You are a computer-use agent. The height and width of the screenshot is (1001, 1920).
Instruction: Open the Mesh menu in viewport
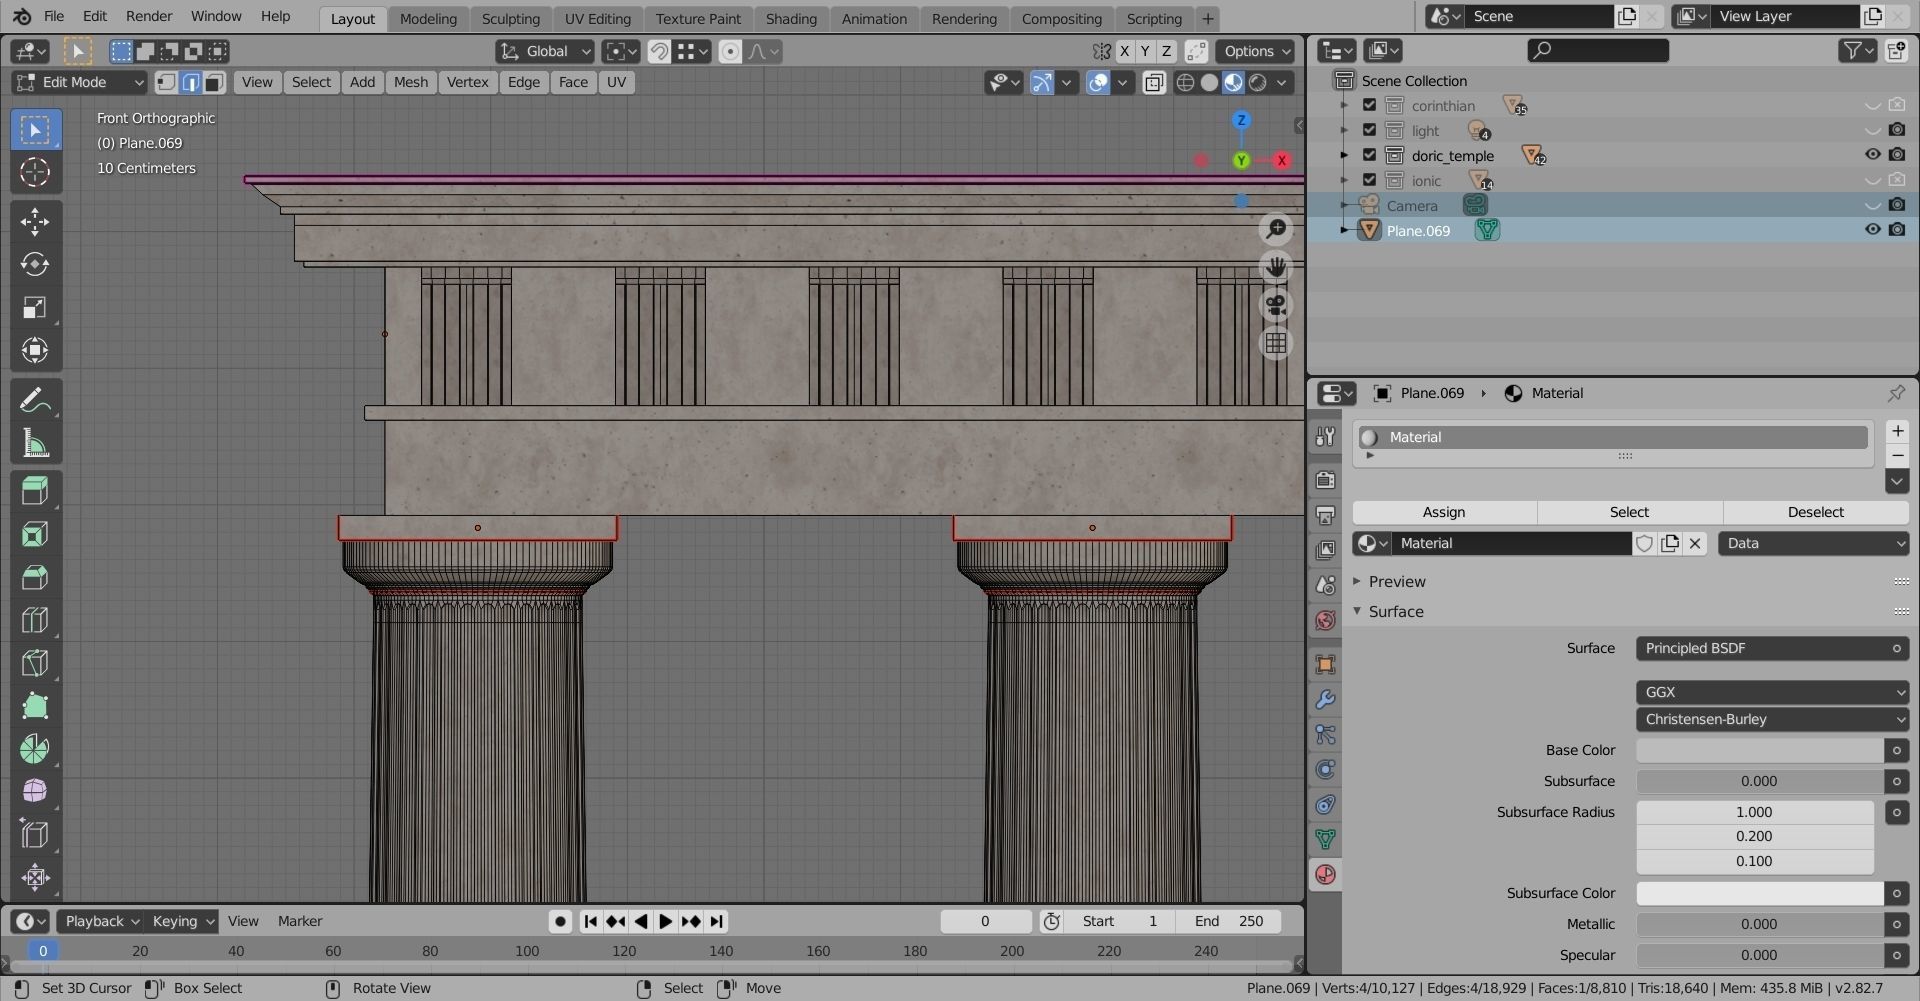tap(410, 82)
